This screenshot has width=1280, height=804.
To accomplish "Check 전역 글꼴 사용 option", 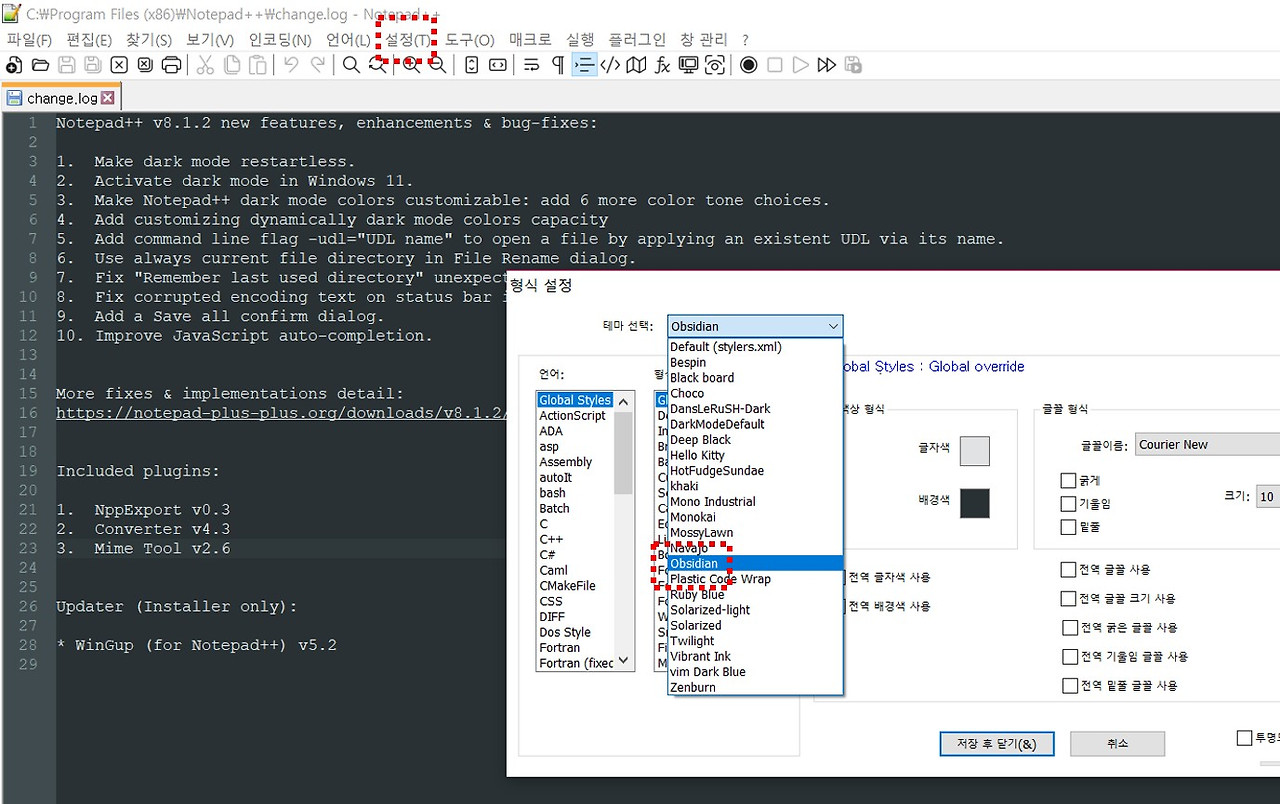I will tap(1068, 570).
